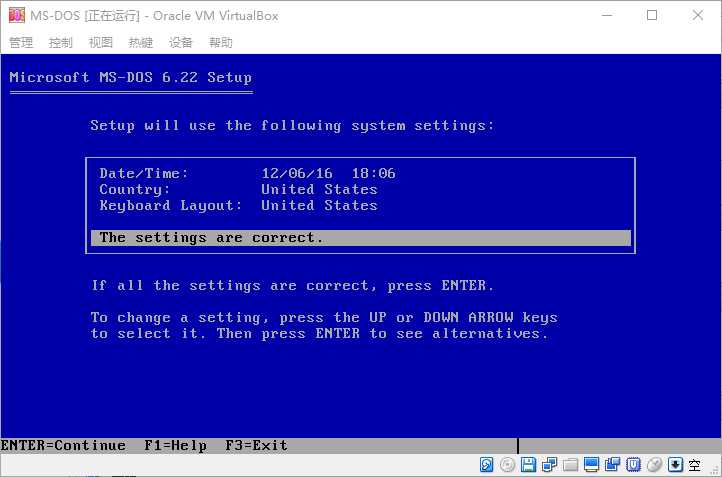The width and height of the screenshot is (722, 477).
Task: Maximize the VirtualBox window
Action: coord(652,15)
